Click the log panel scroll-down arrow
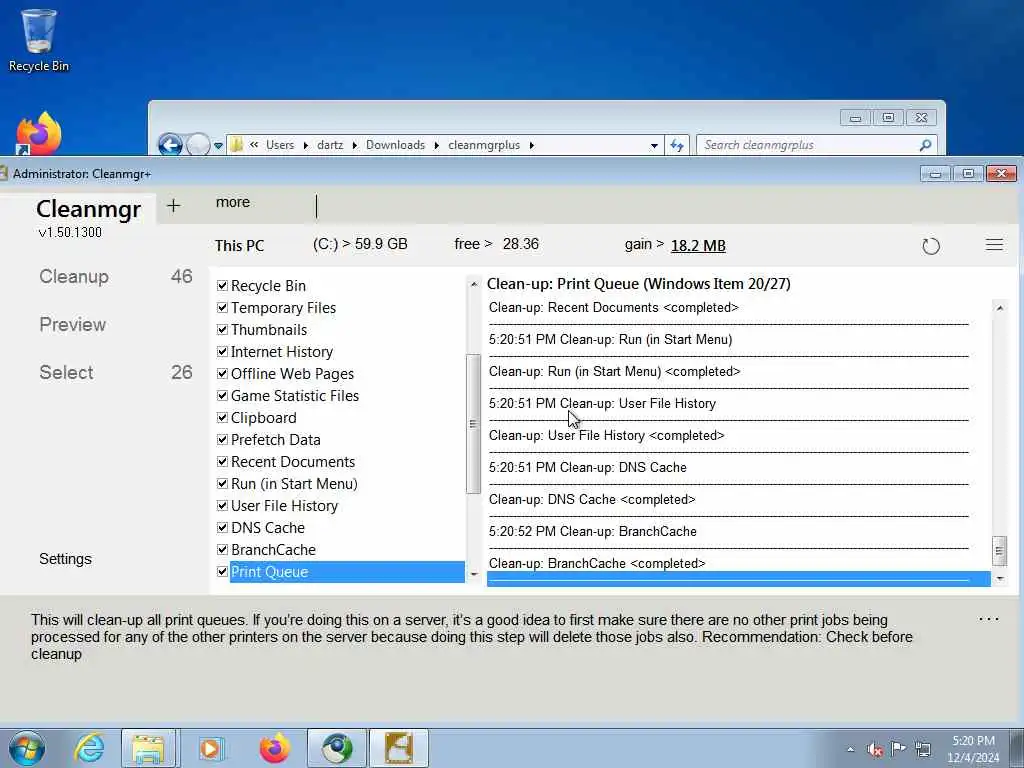This screenshot has height=768, width=1024. tap(999, 579)
